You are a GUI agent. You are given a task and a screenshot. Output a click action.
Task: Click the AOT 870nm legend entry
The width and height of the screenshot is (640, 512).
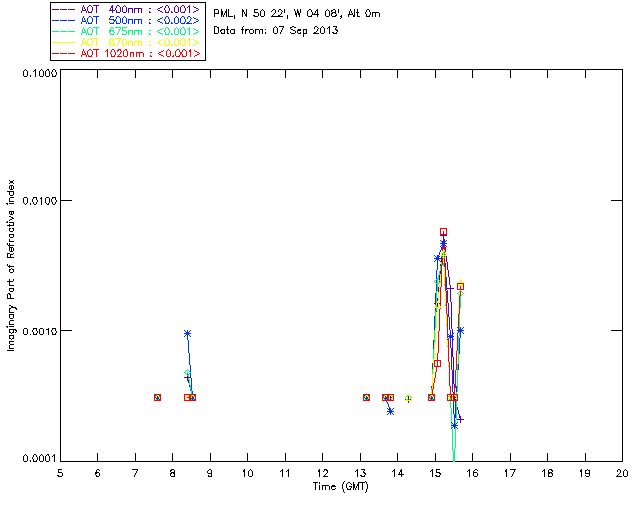127,42
